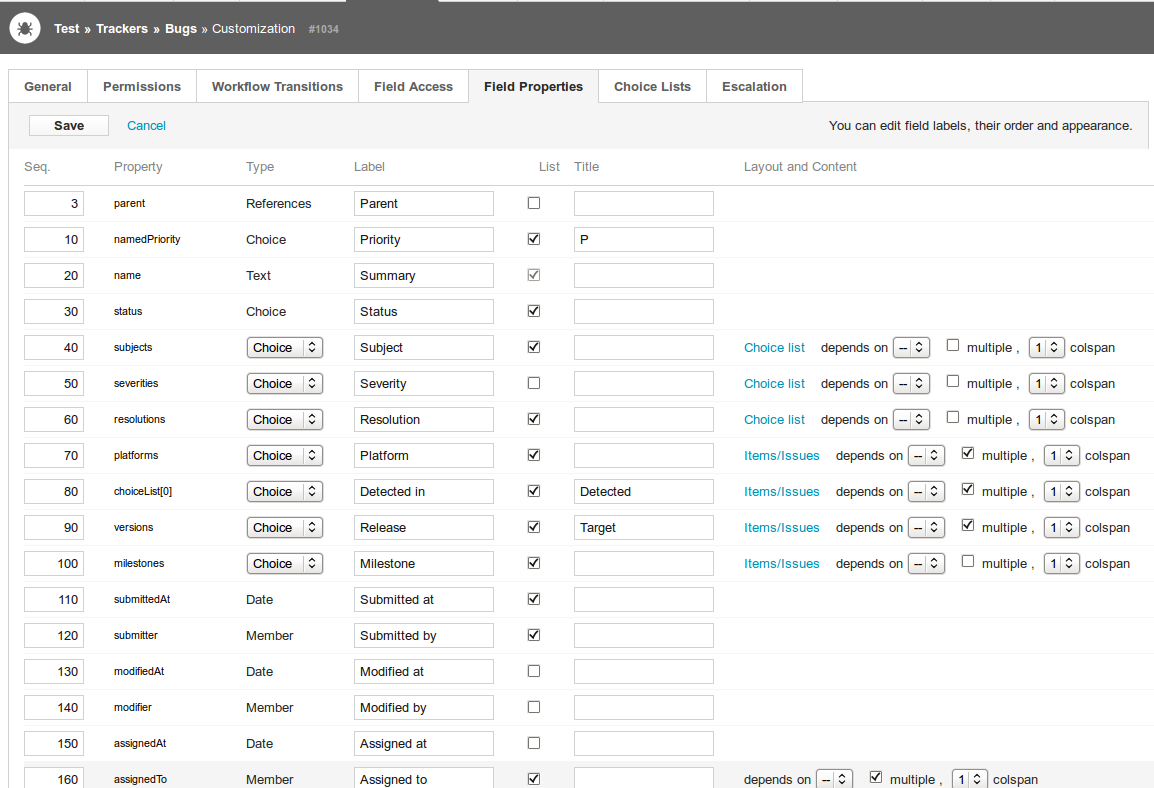Open the Type dropdown for resolutions

click(285, 419)
